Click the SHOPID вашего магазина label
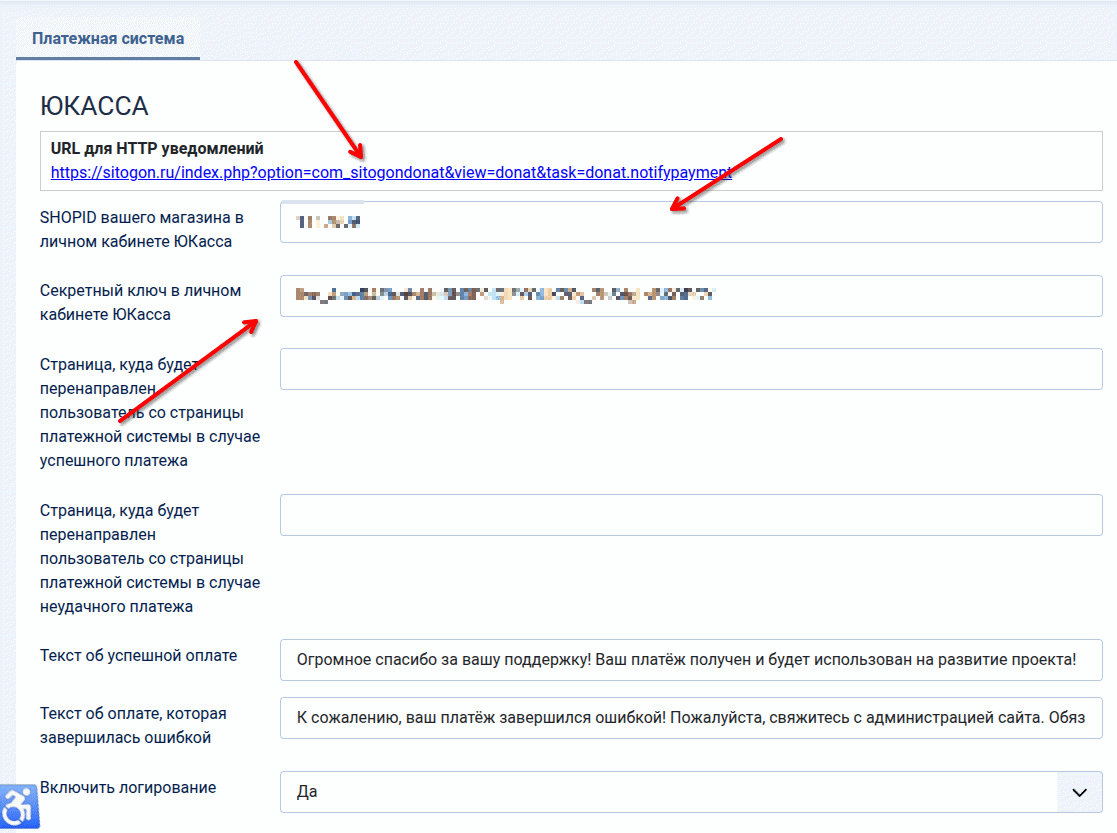The image size is (1117, 833). click(x=141, y=229)
